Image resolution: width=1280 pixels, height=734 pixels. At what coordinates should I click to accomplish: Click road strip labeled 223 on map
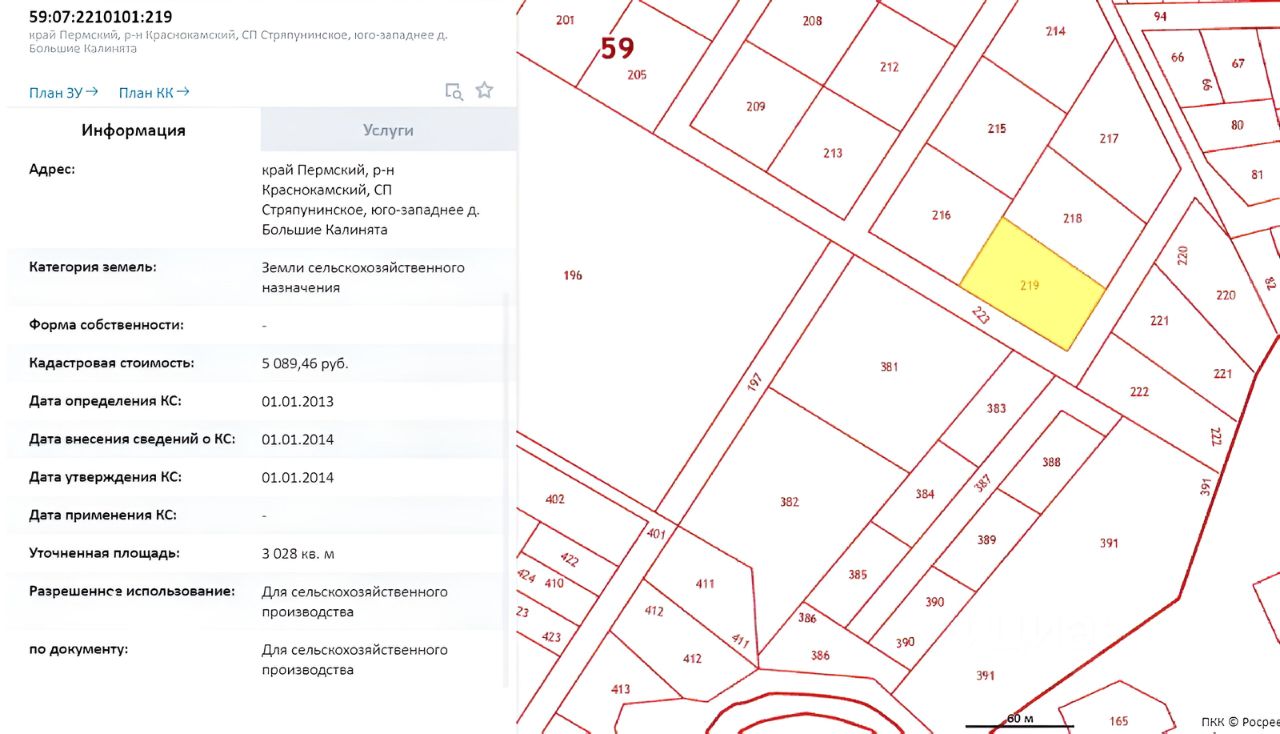[980, 316]
